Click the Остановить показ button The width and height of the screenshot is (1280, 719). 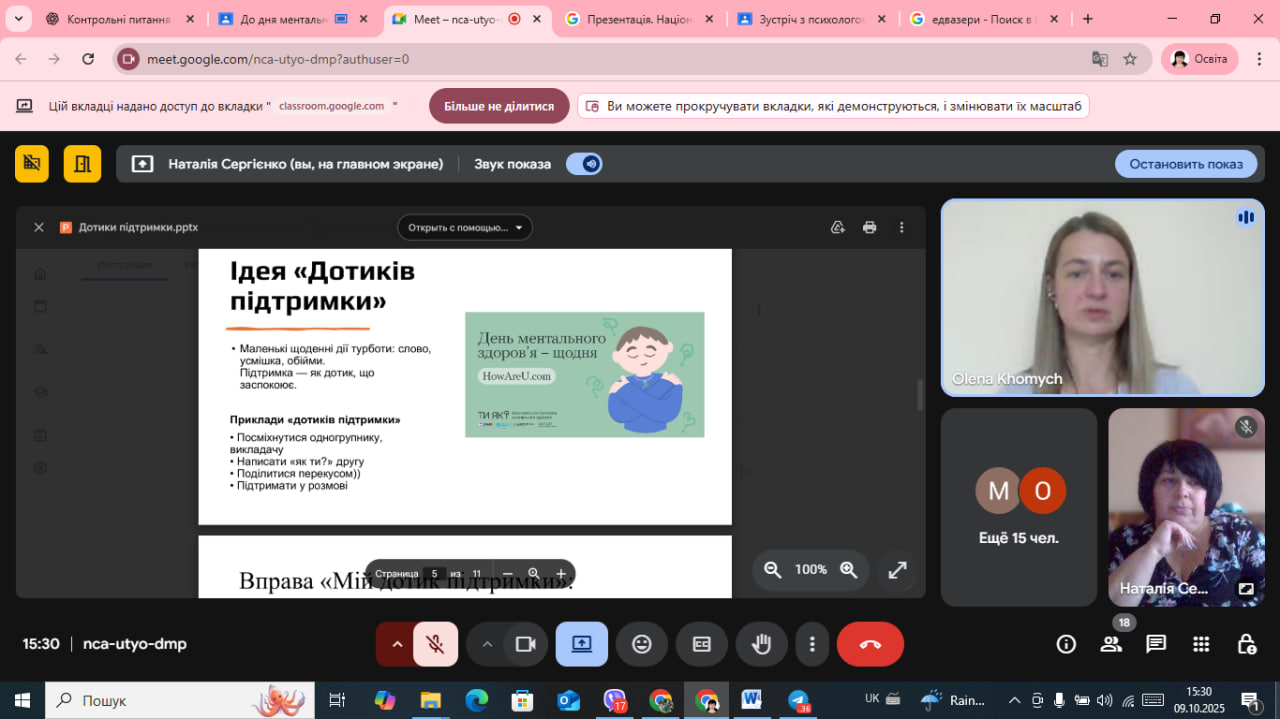pyautogui.click(x=1186, y=164)
